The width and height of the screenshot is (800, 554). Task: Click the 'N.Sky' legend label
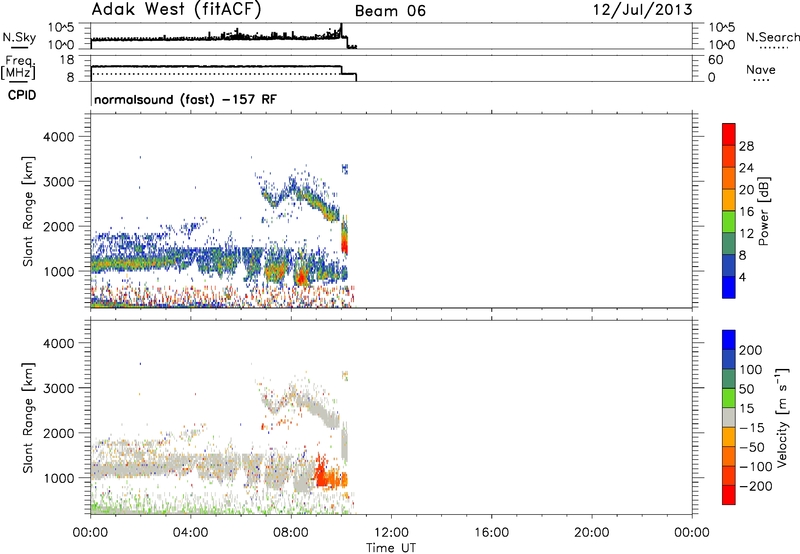point(19,37)
